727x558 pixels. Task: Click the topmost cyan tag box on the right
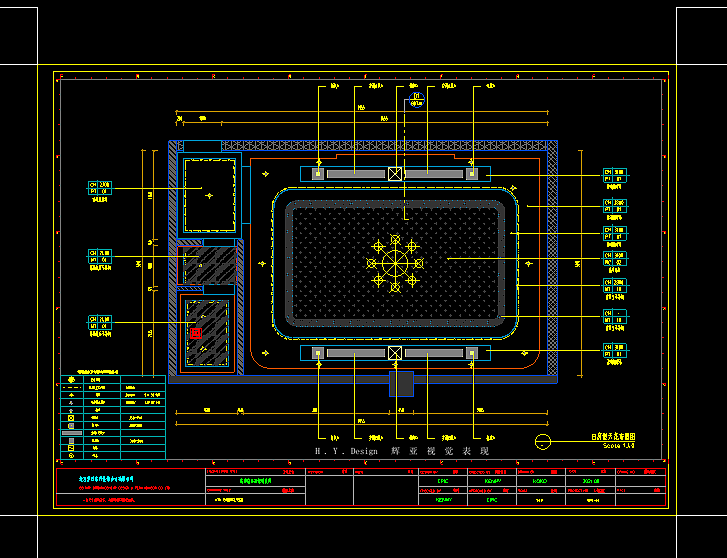[x=615, y=175]
